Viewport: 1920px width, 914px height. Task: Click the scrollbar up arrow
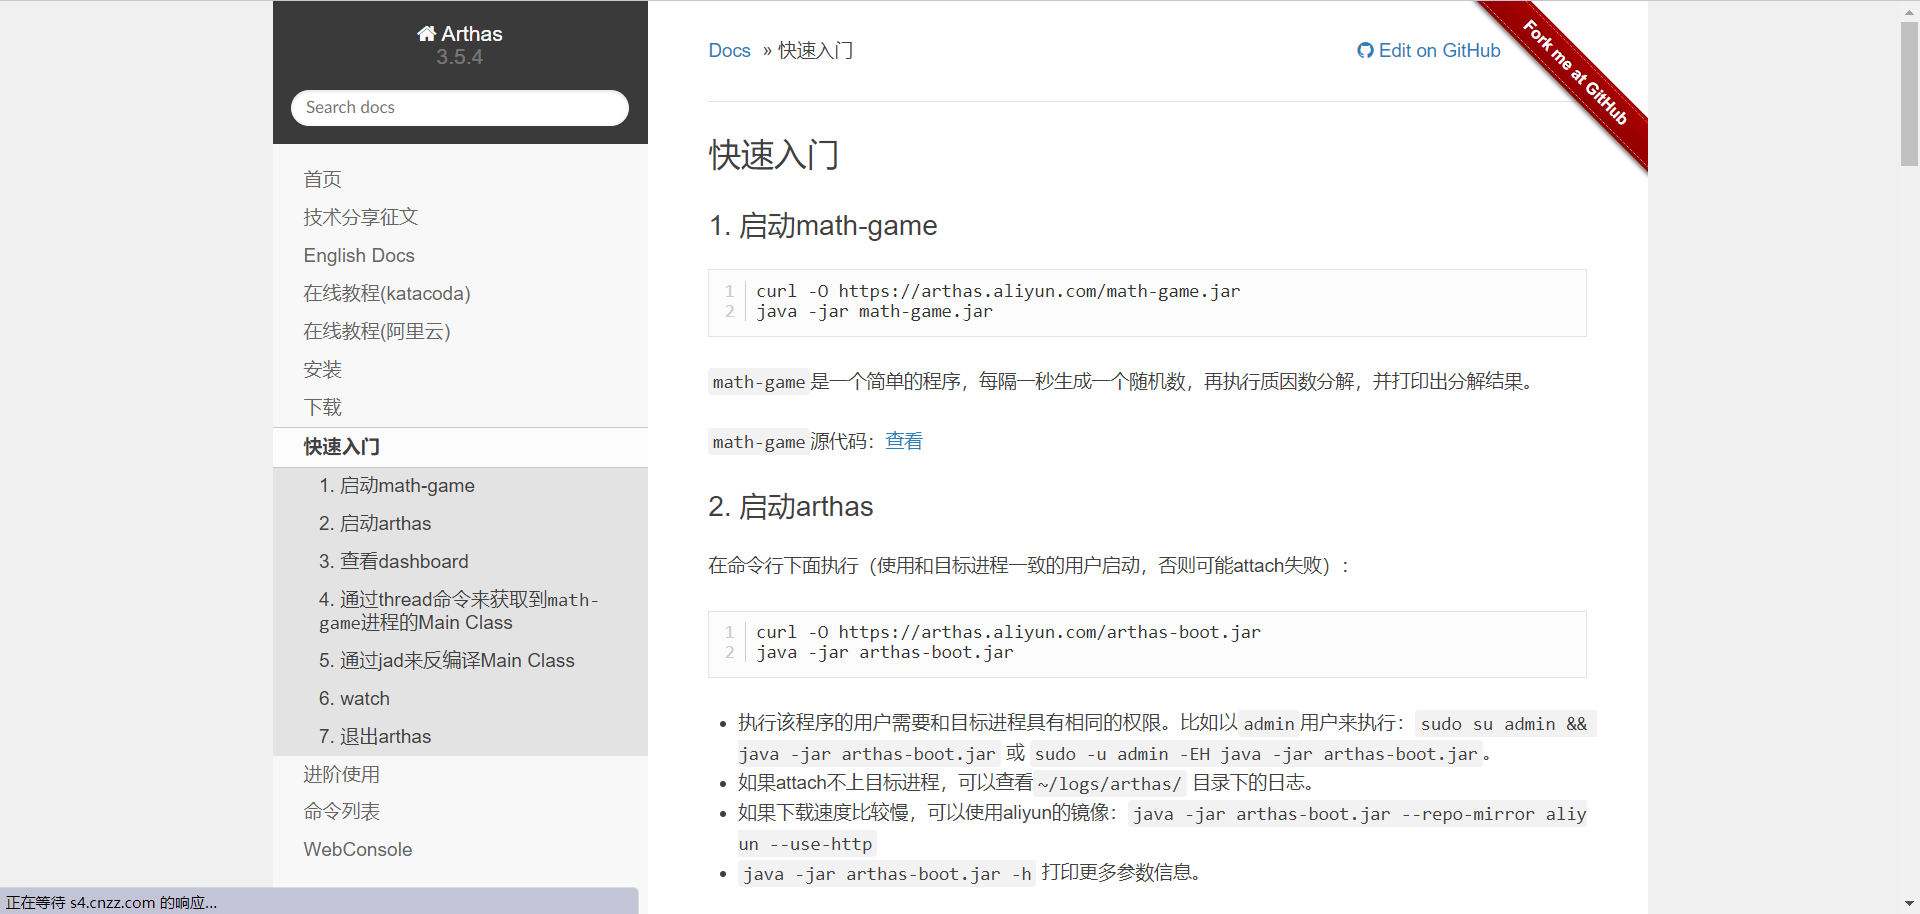click(1909, 10)
